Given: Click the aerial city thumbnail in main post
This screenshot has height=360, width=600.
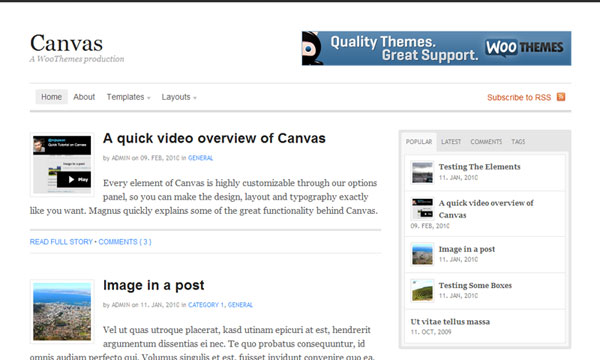Looking at the screenshot, I should [62, 311].
